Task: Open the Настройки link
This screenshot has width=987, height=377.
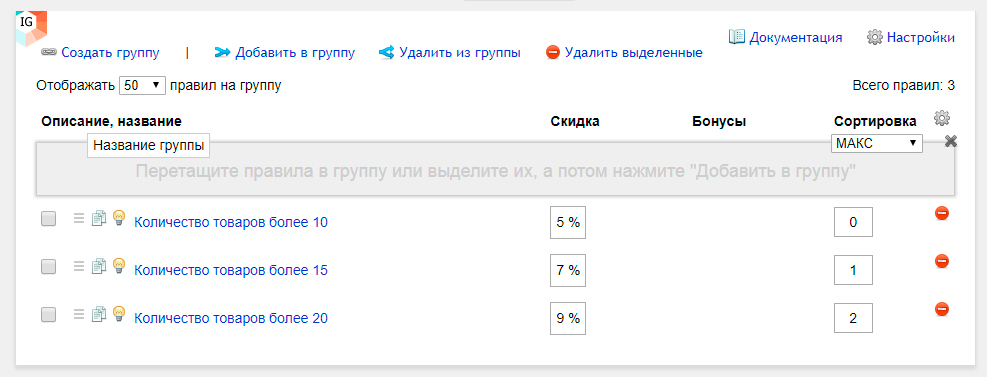Action: [911, 37]
